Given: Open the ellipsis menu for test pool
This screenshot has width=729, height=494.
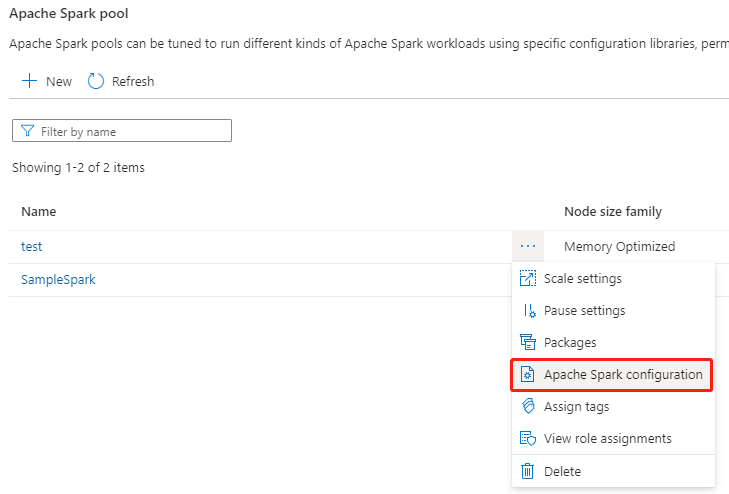Looking at the screenshot, I should pos(528,246).
